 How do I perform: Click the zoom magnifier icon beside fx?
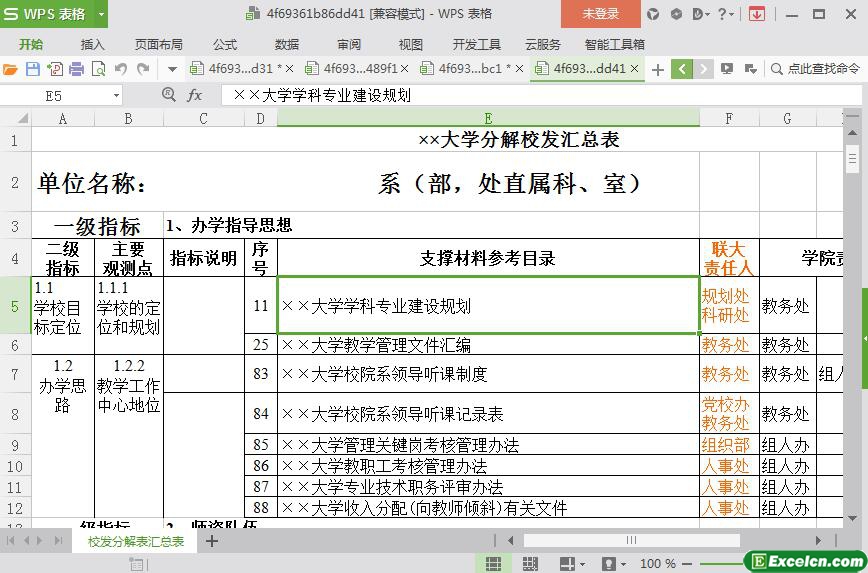click(x=169, y=95)
